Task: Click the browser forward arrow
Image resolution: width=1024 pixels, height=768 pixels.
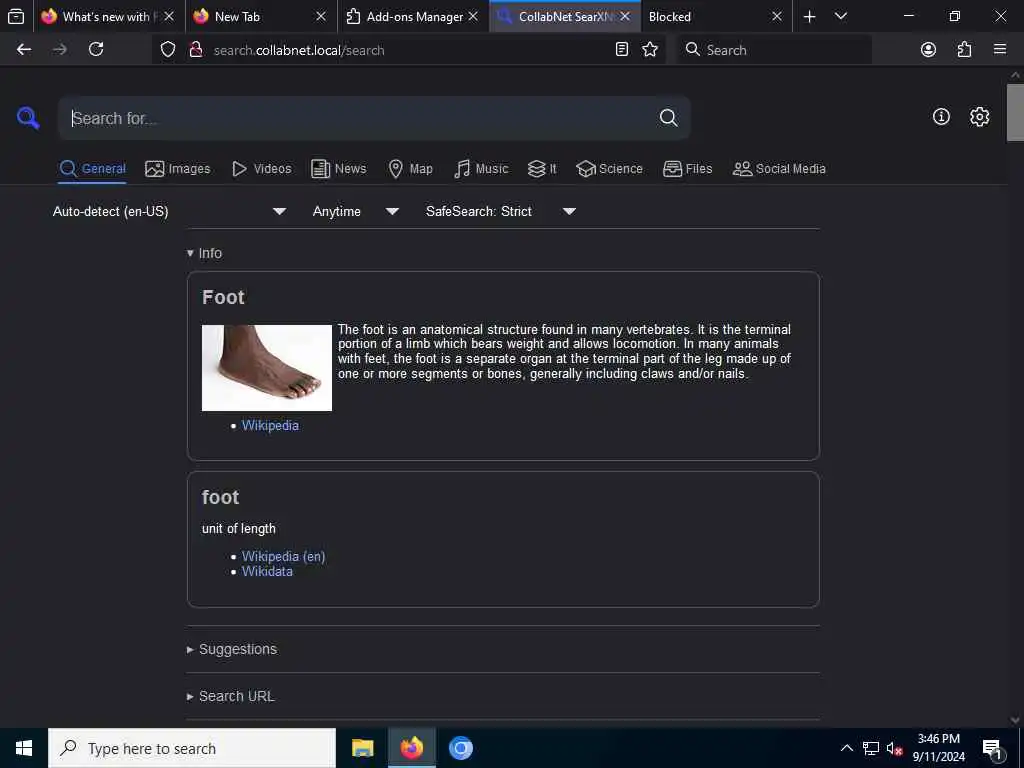Action: point(59,50)
